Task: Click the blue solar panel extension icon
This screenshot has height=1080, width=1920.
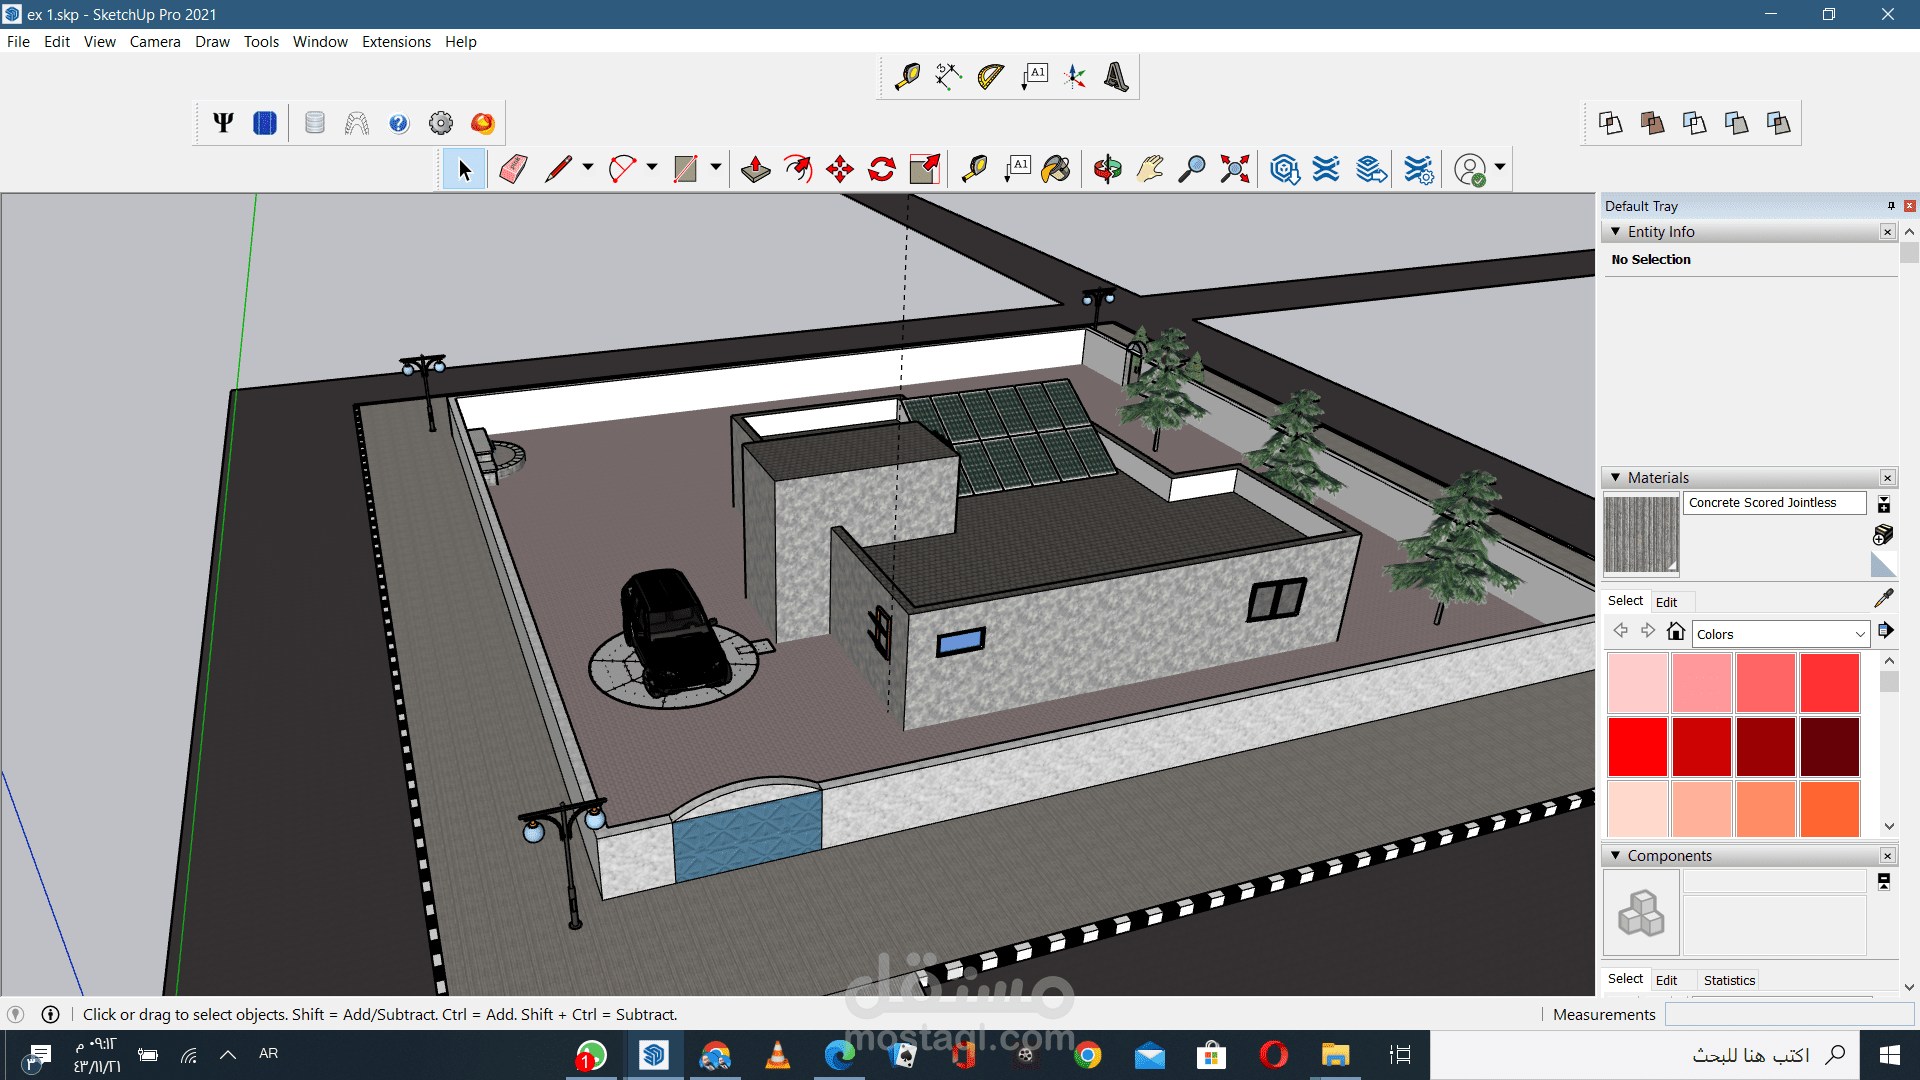Action: point(265,123)
